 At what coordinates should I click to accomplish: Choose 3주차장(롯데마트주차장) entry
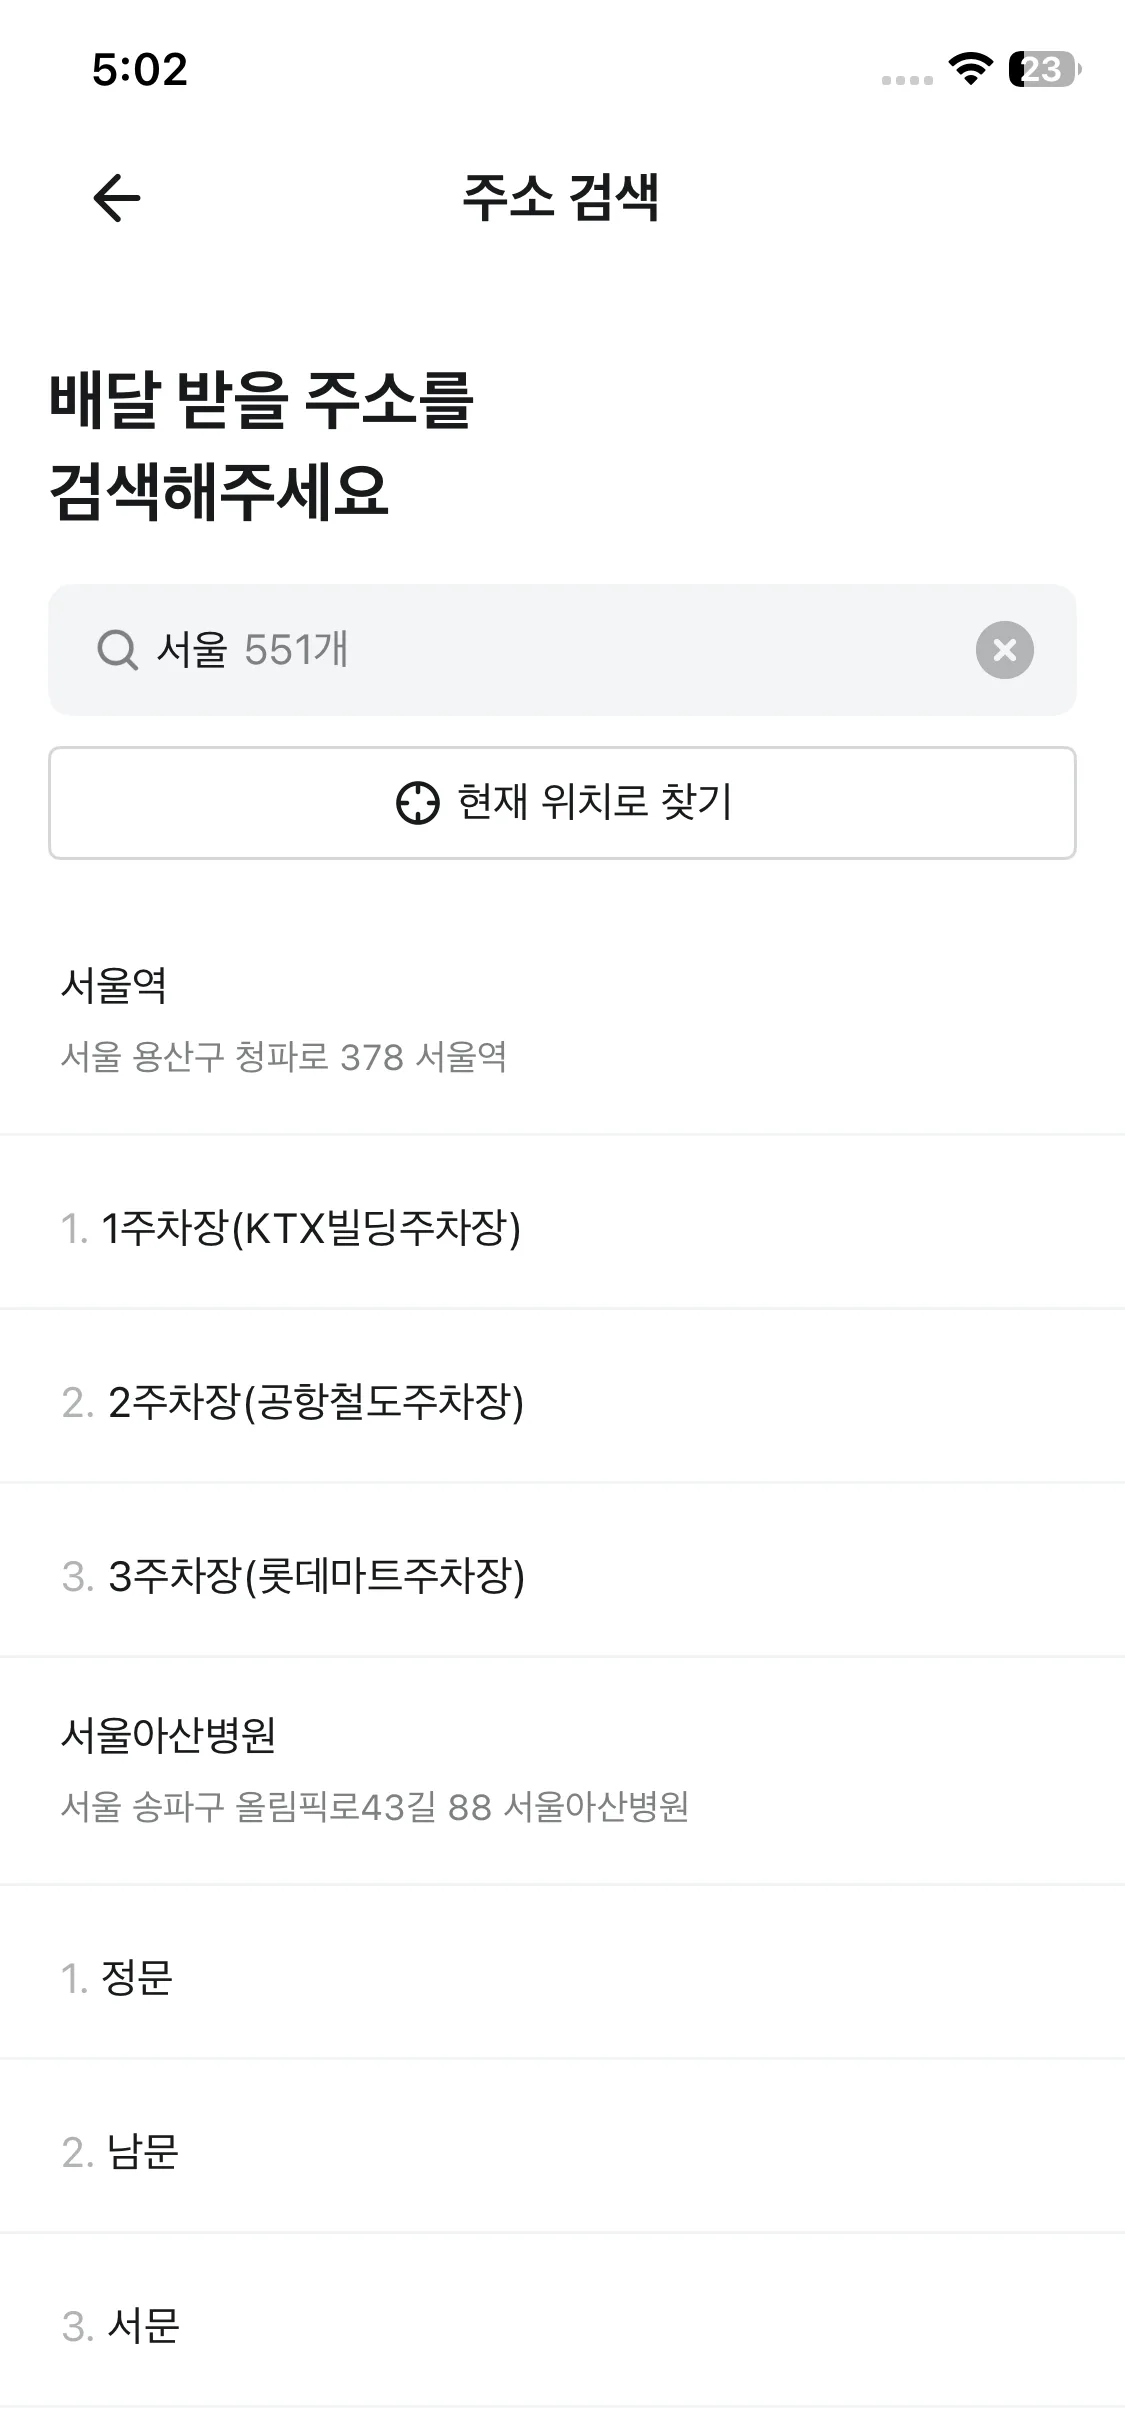316,1576
